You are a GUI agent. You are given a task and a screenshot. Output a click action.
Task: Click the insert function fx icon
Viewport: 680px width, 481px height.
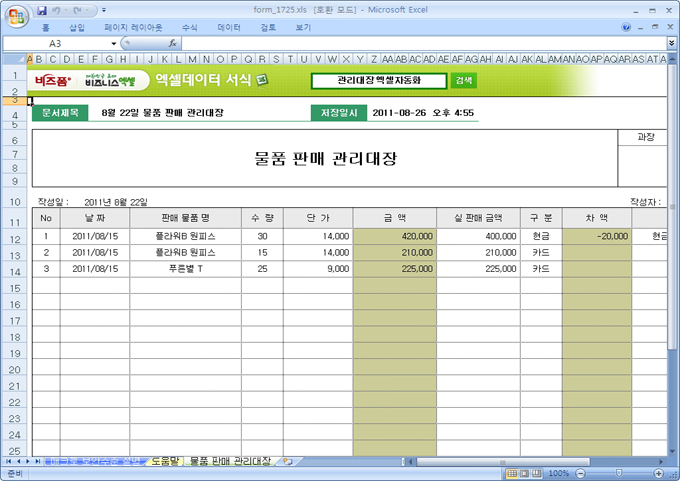point(173,44)
